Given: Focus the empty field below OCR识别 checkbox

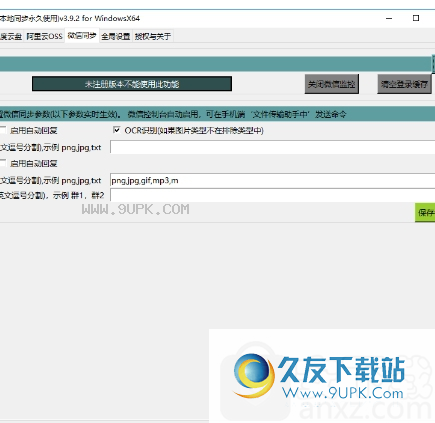Looking at the screenshot, I should pyautogui.click(x=273, y=147).
